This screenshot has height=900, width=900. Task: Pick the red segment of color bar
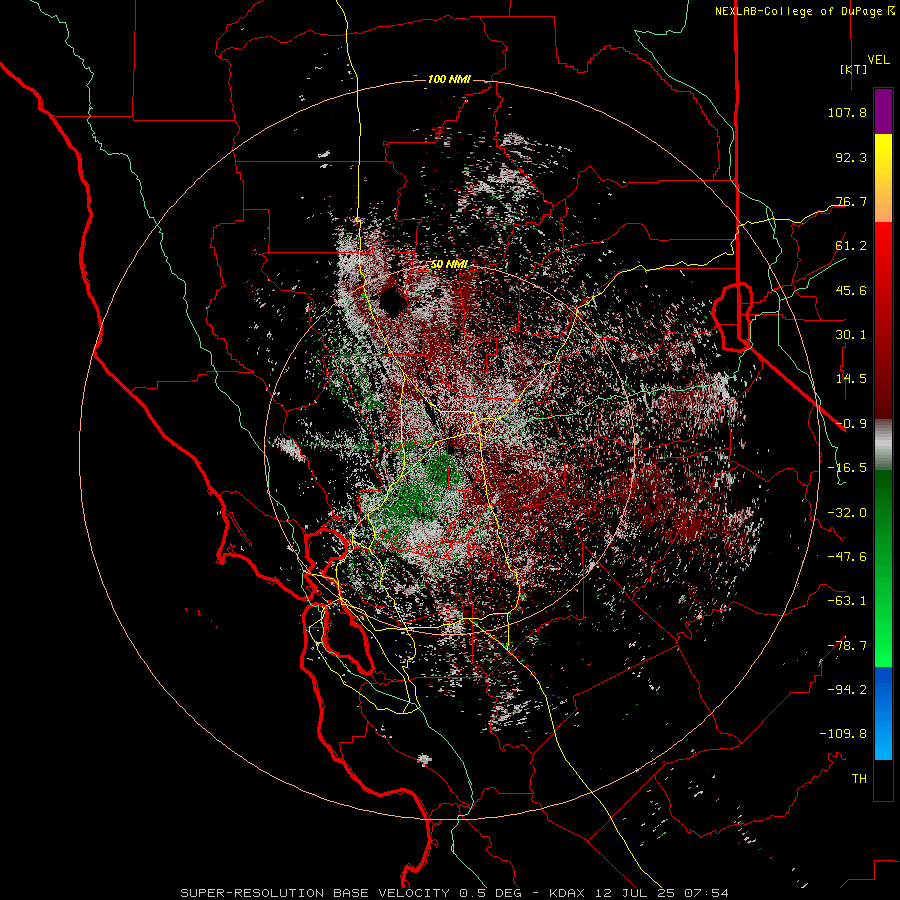coord(883,320)
